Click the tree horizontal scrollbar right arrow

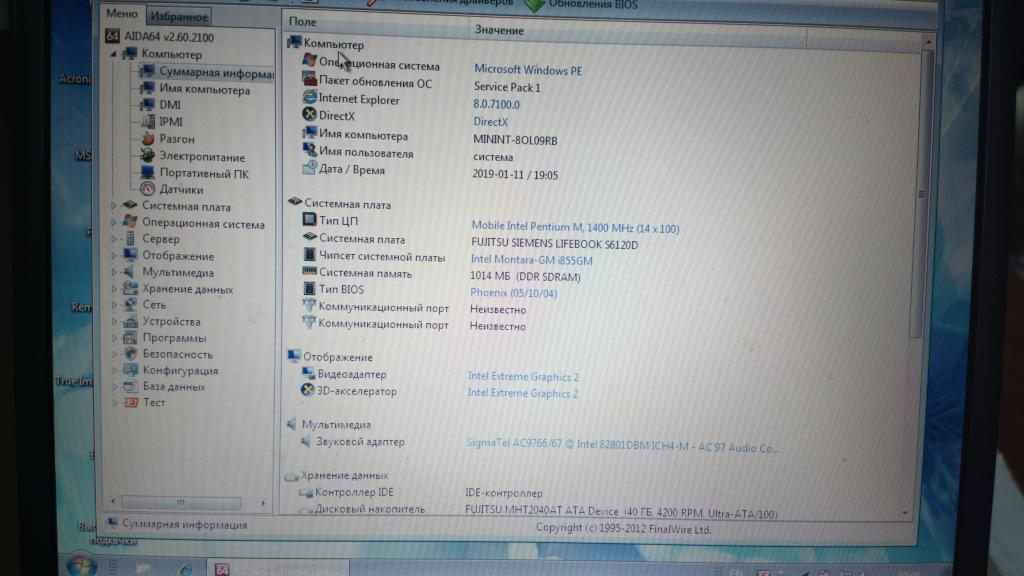(x=263, y=503)
